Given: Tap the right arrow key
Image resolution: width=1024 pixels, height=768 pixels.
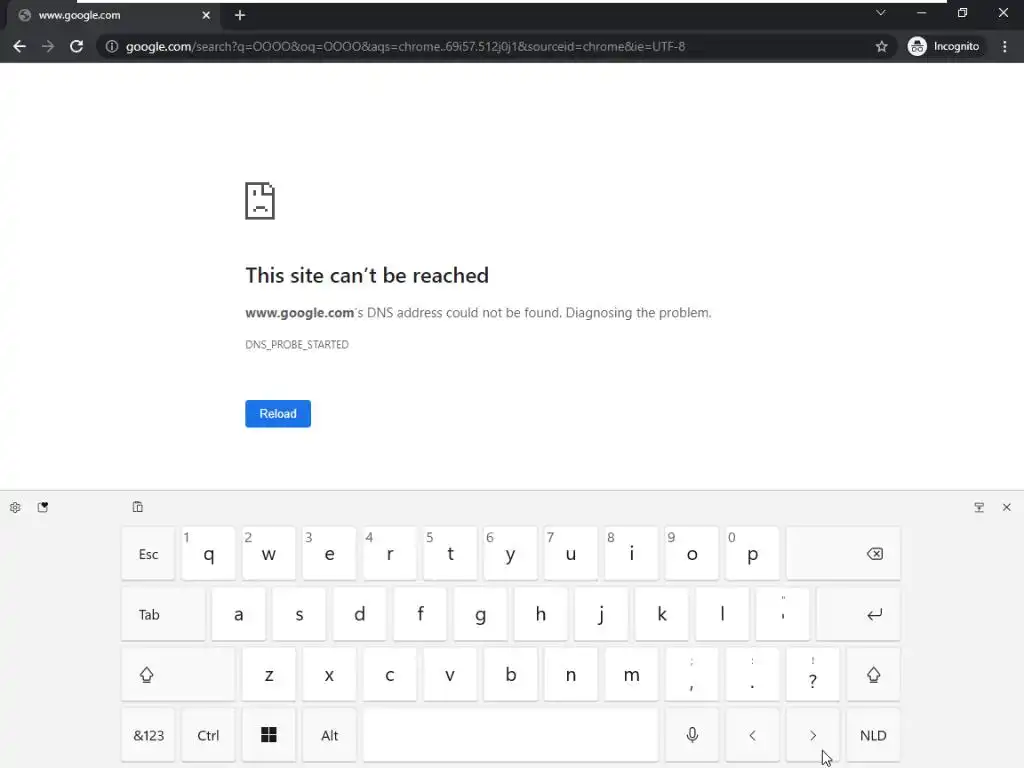Looking at the screenshot, I should 812,735.
